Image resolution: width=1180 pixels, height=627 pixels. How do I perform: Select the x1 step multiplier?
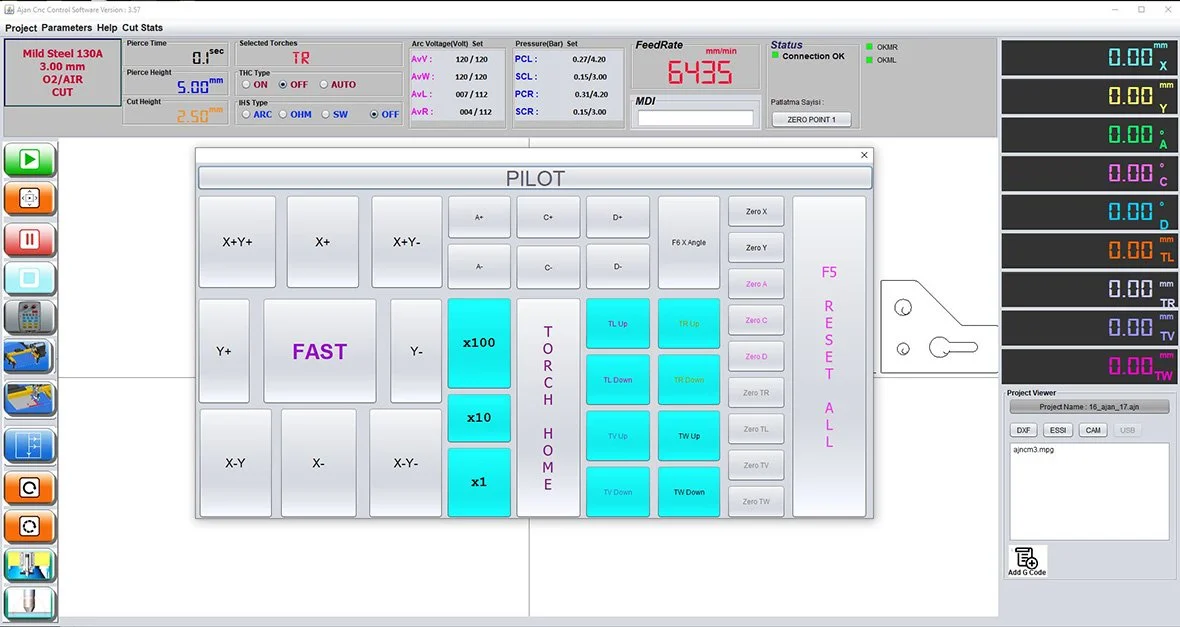point(479,482)
